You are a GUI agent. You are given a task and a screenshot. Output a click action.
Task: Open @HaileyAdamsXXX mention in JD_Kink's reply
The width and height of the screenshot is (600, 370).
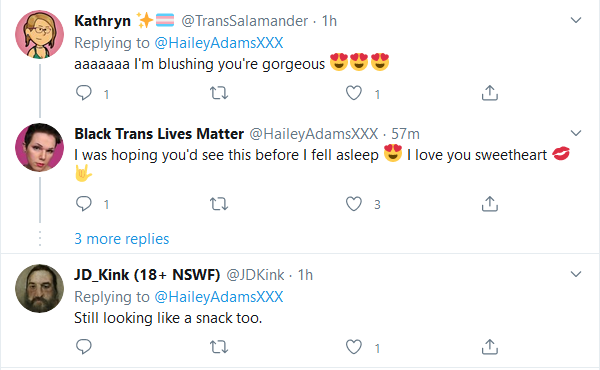[218, 297]
